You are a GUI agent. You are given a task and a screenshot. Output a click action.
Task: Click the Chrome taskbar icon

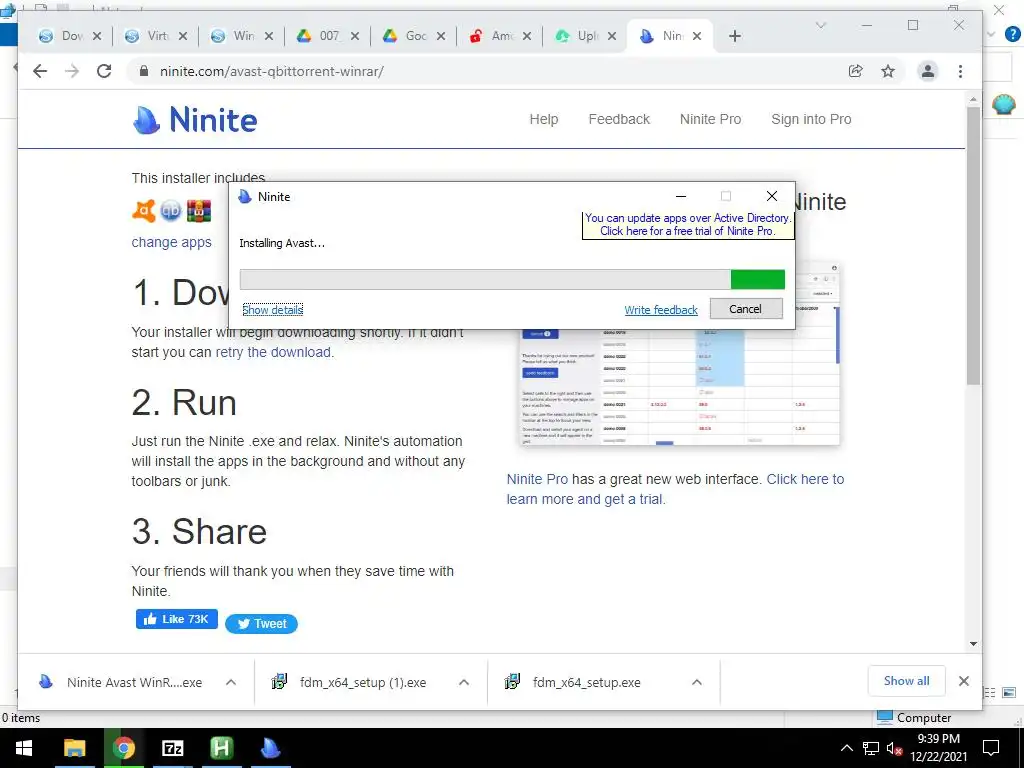pos(123,748)
